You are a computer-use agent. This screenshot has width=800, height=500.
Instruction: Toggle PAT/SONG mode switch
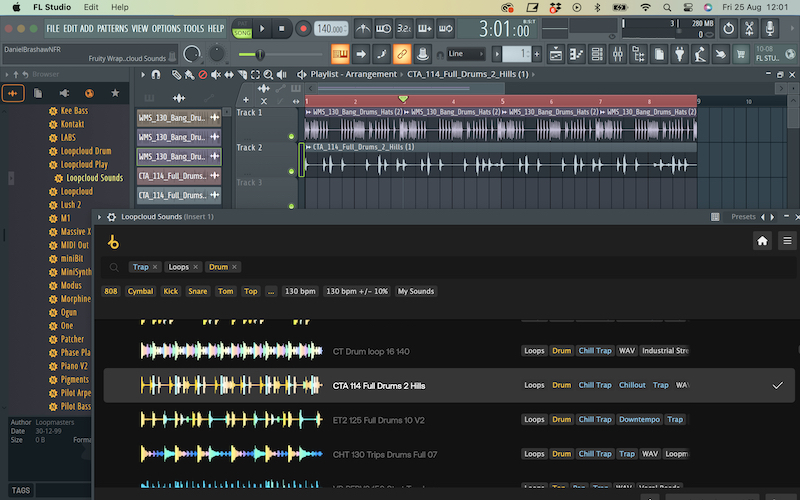click(x=242, y=29)
